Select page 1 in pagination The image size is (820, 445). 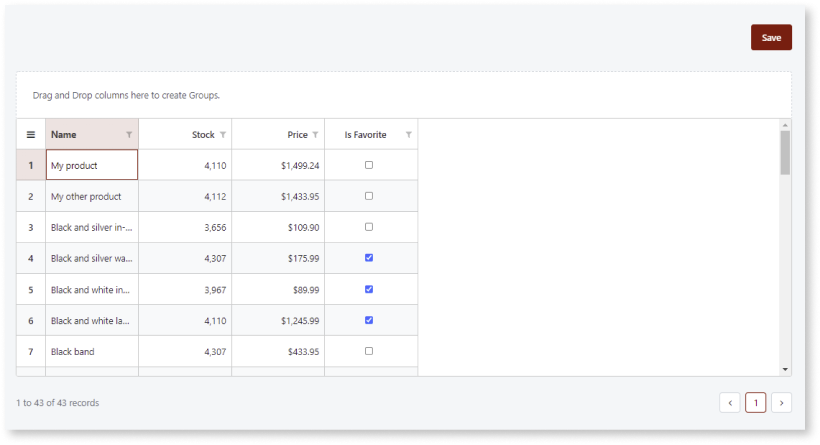[756, 403]
